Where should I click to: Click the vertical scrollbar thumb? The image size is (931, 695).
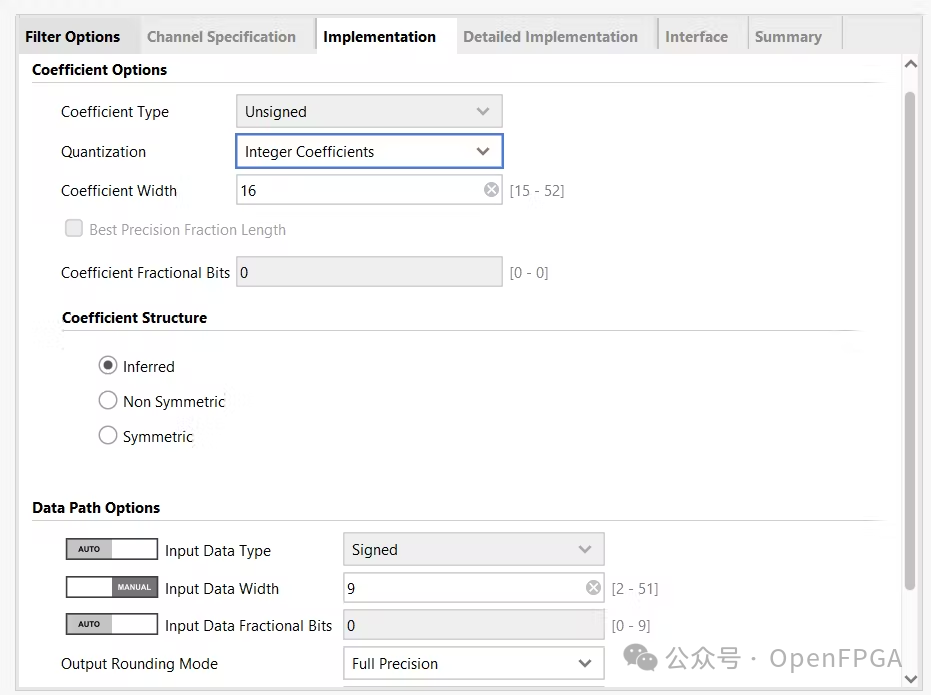[910, 340]
